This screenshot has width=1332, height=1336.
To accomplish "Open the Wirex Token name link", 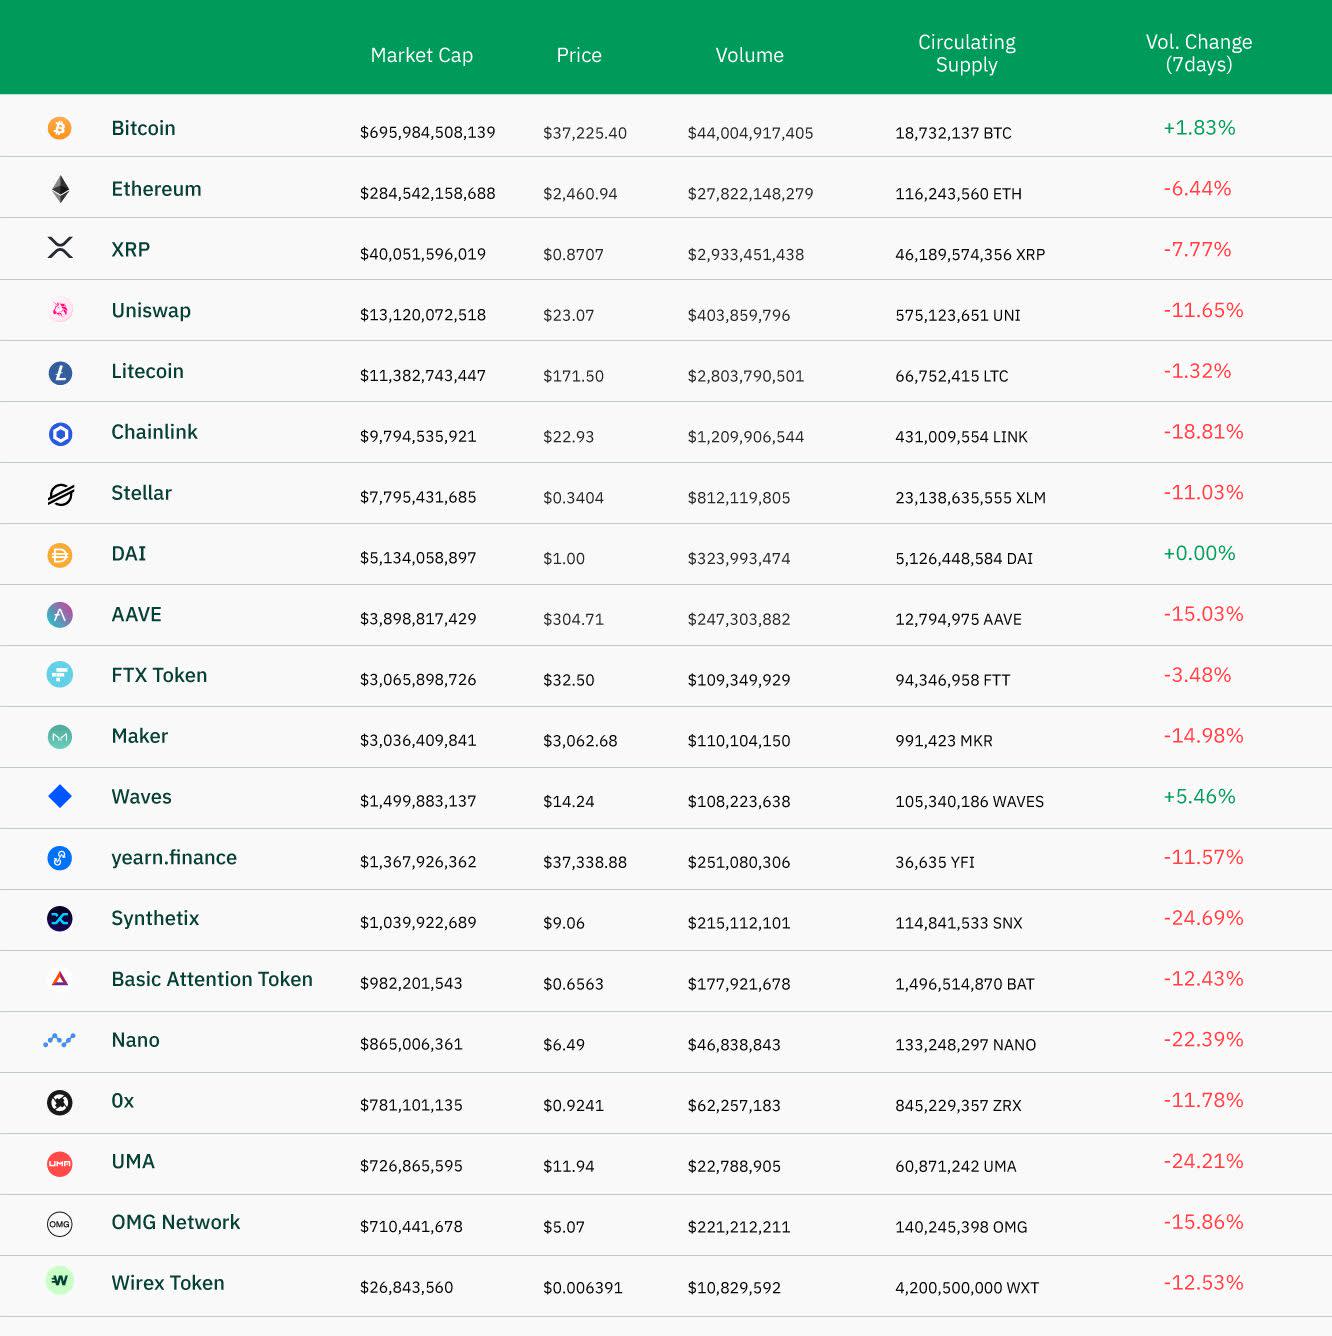I will (168, 1283).
